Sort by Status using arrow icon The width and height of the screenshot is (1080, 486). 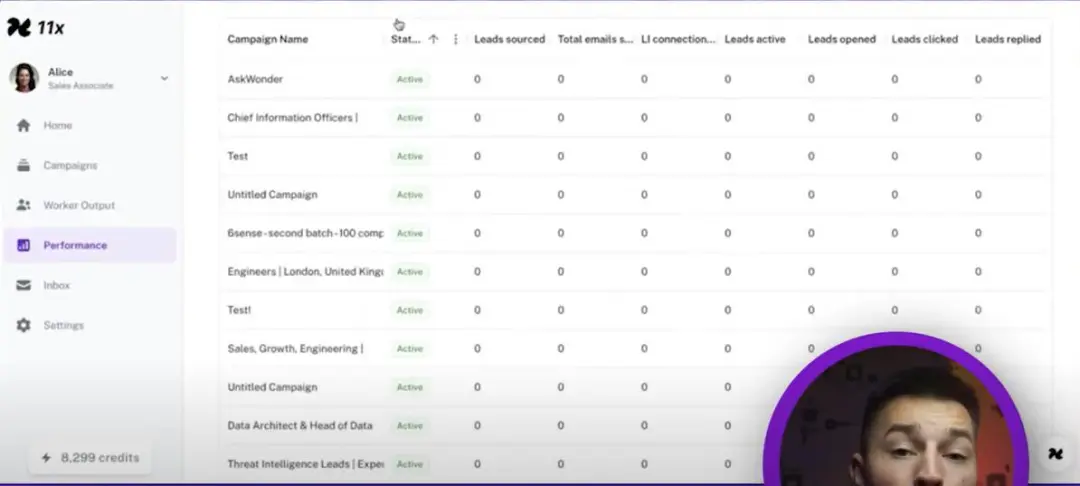[x=433, y=39]
